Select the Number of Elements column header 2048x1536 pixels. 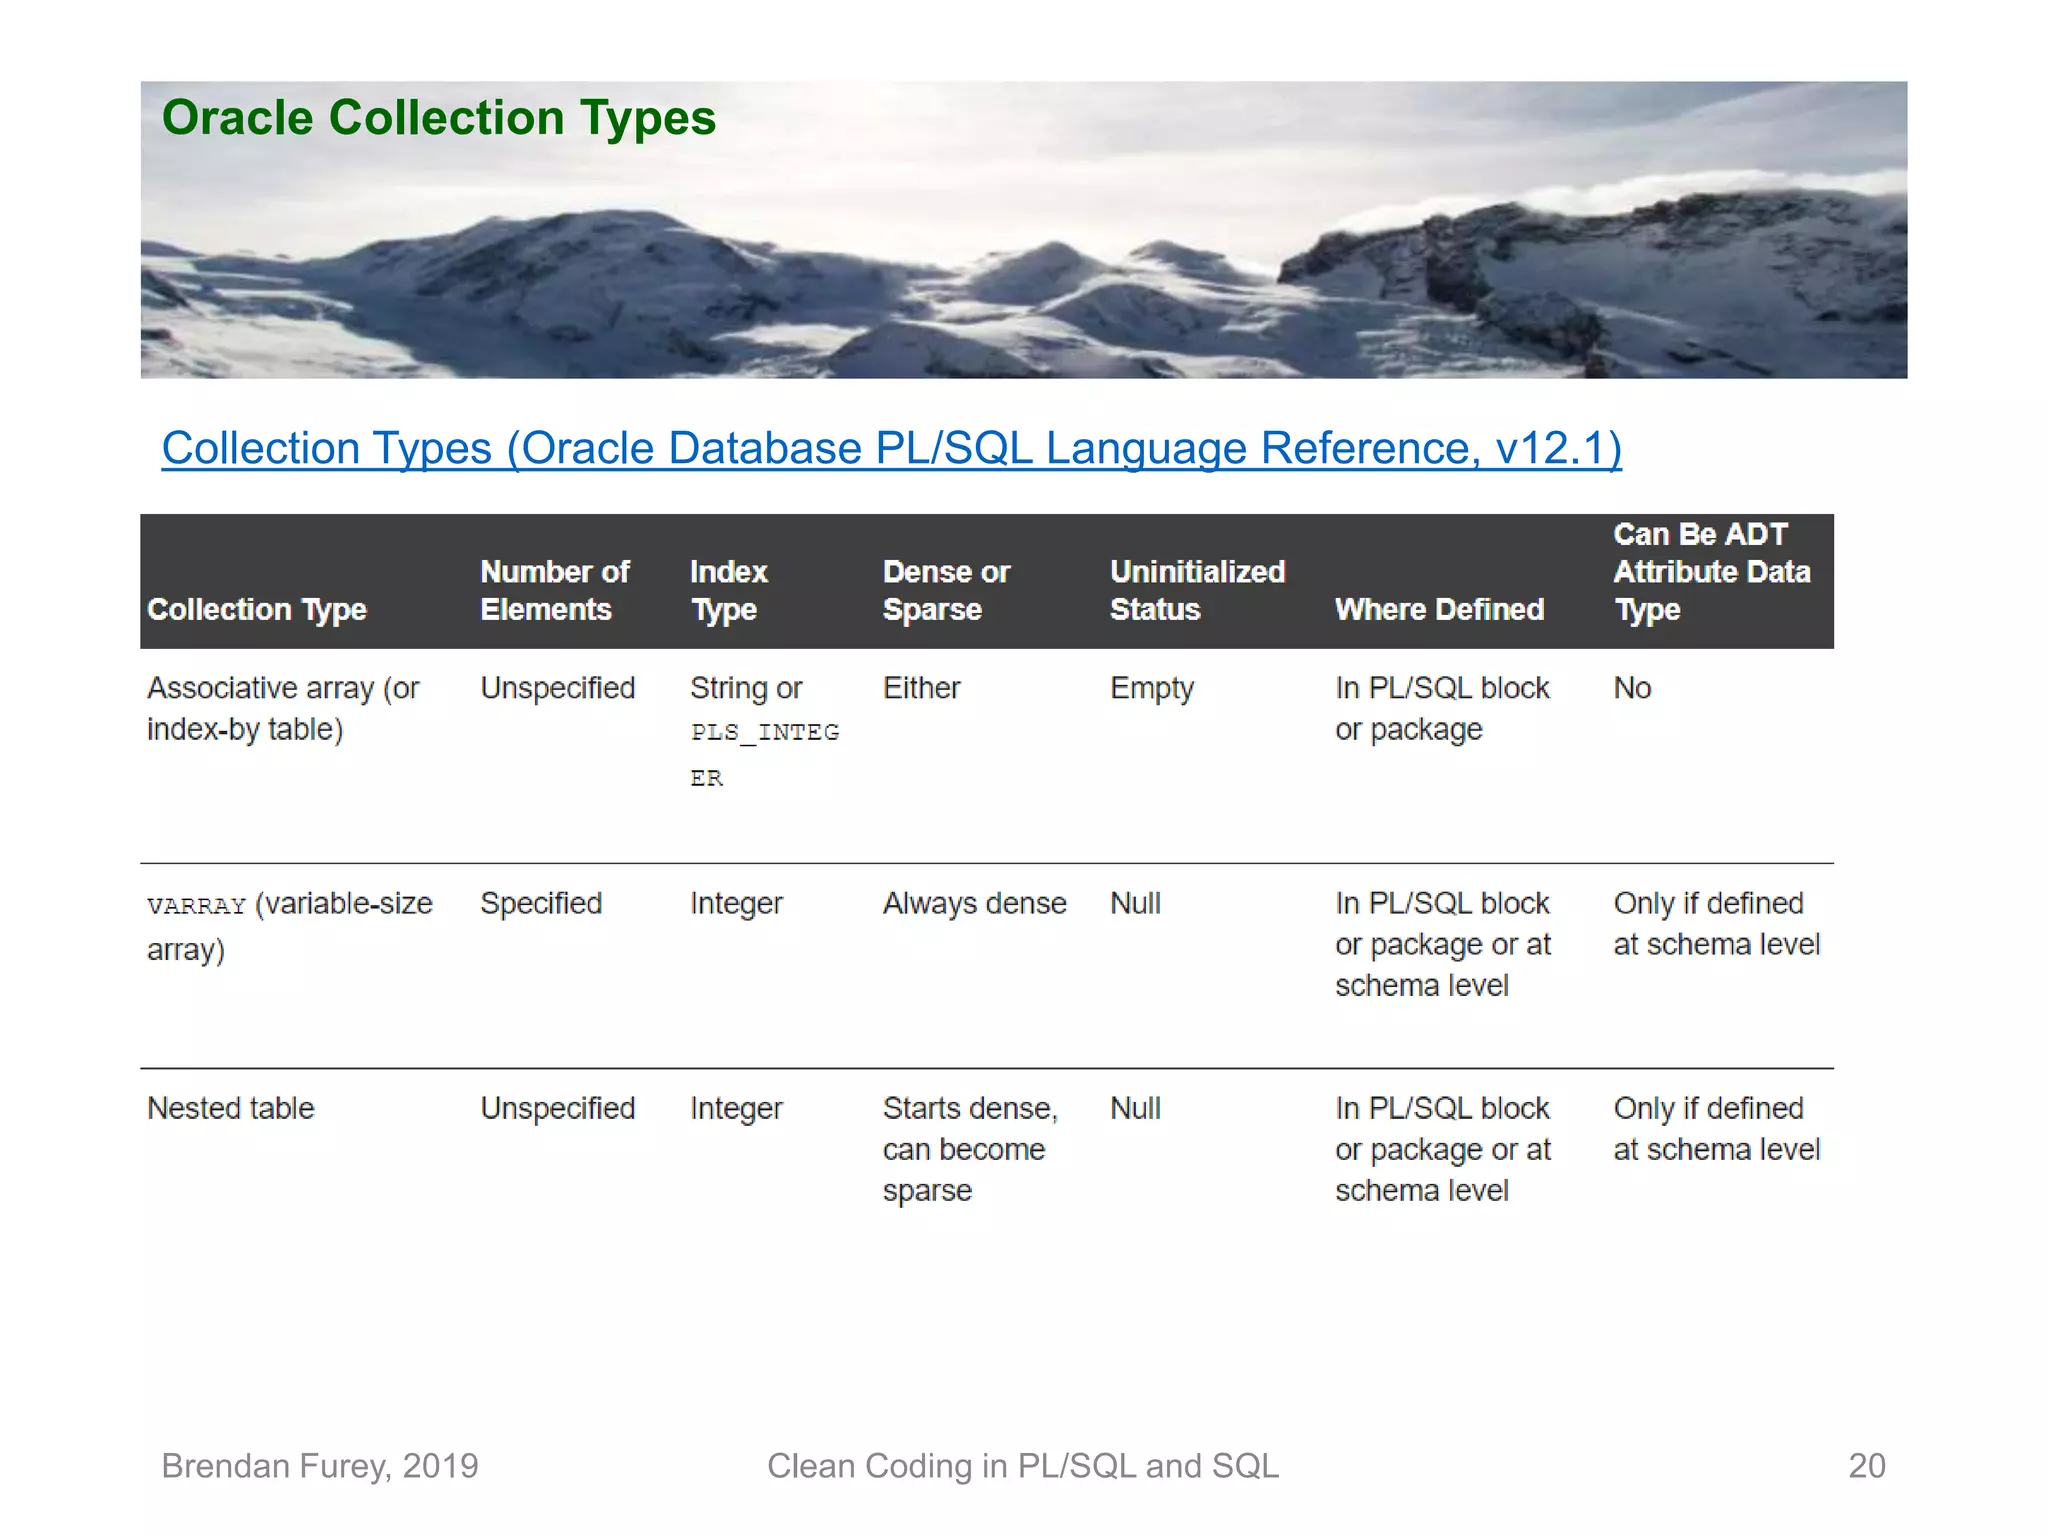click(x=554, y=590)
